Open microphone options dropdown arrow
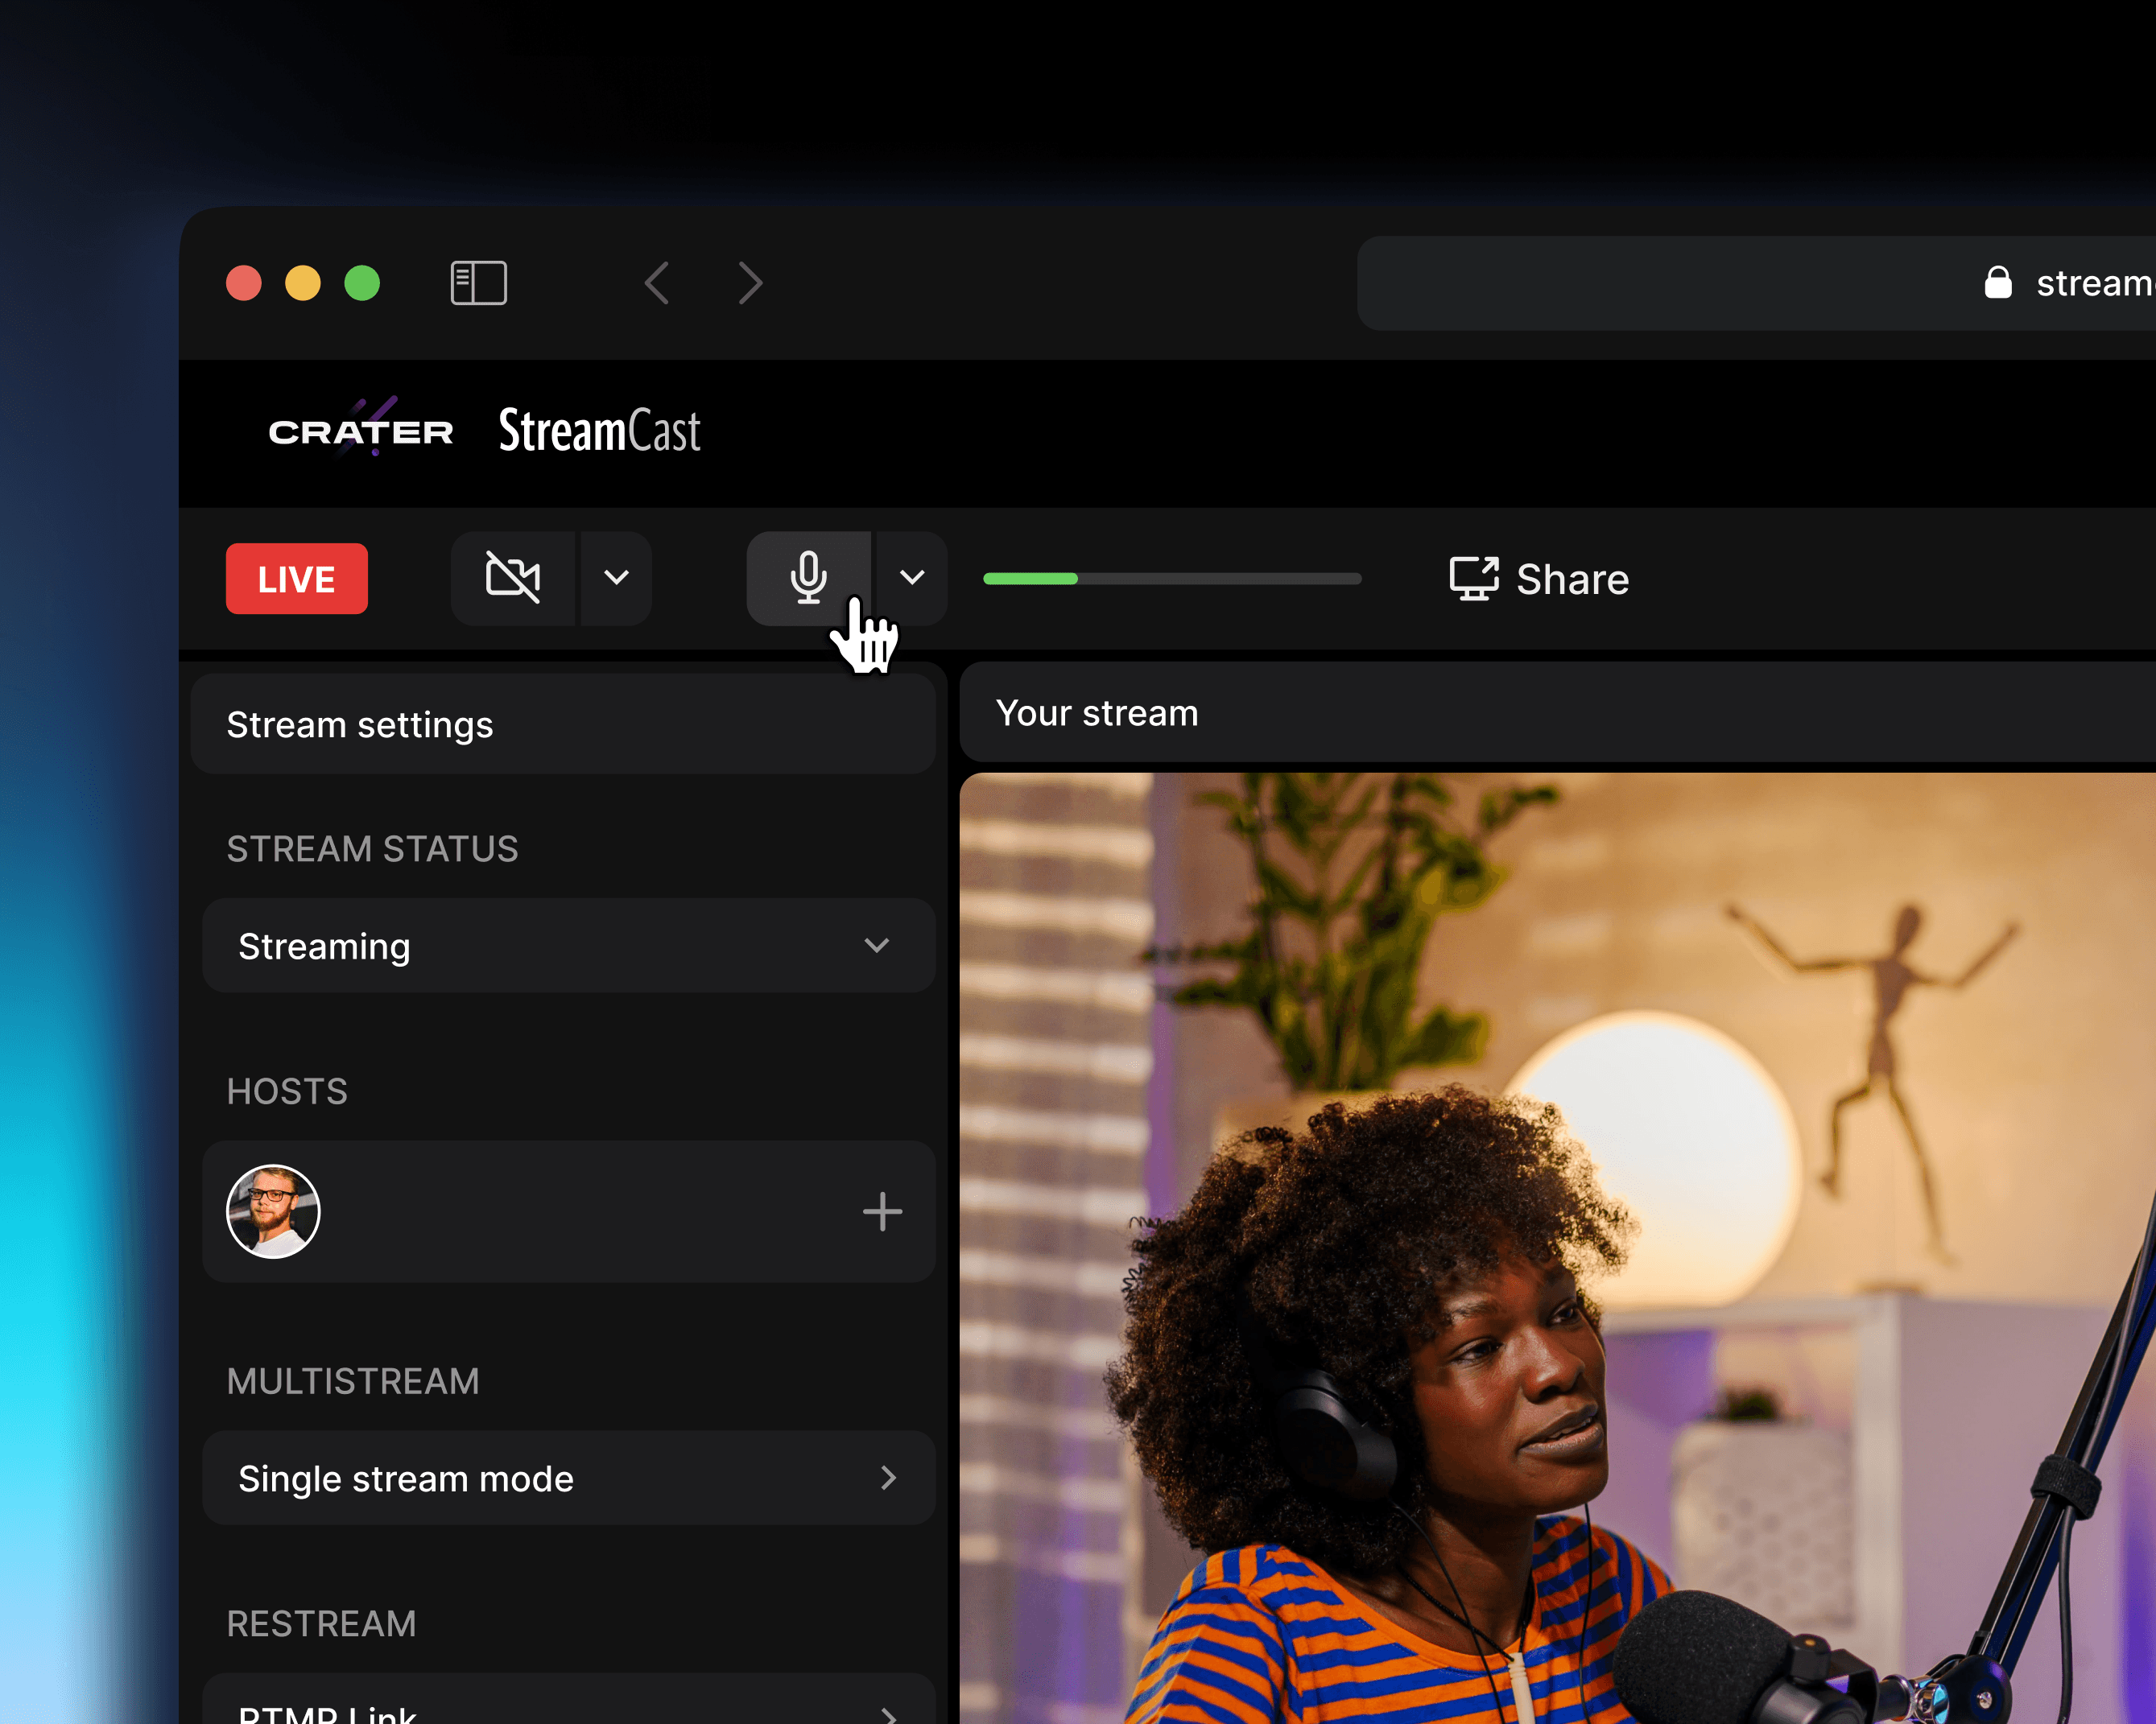 pos(912,578)
